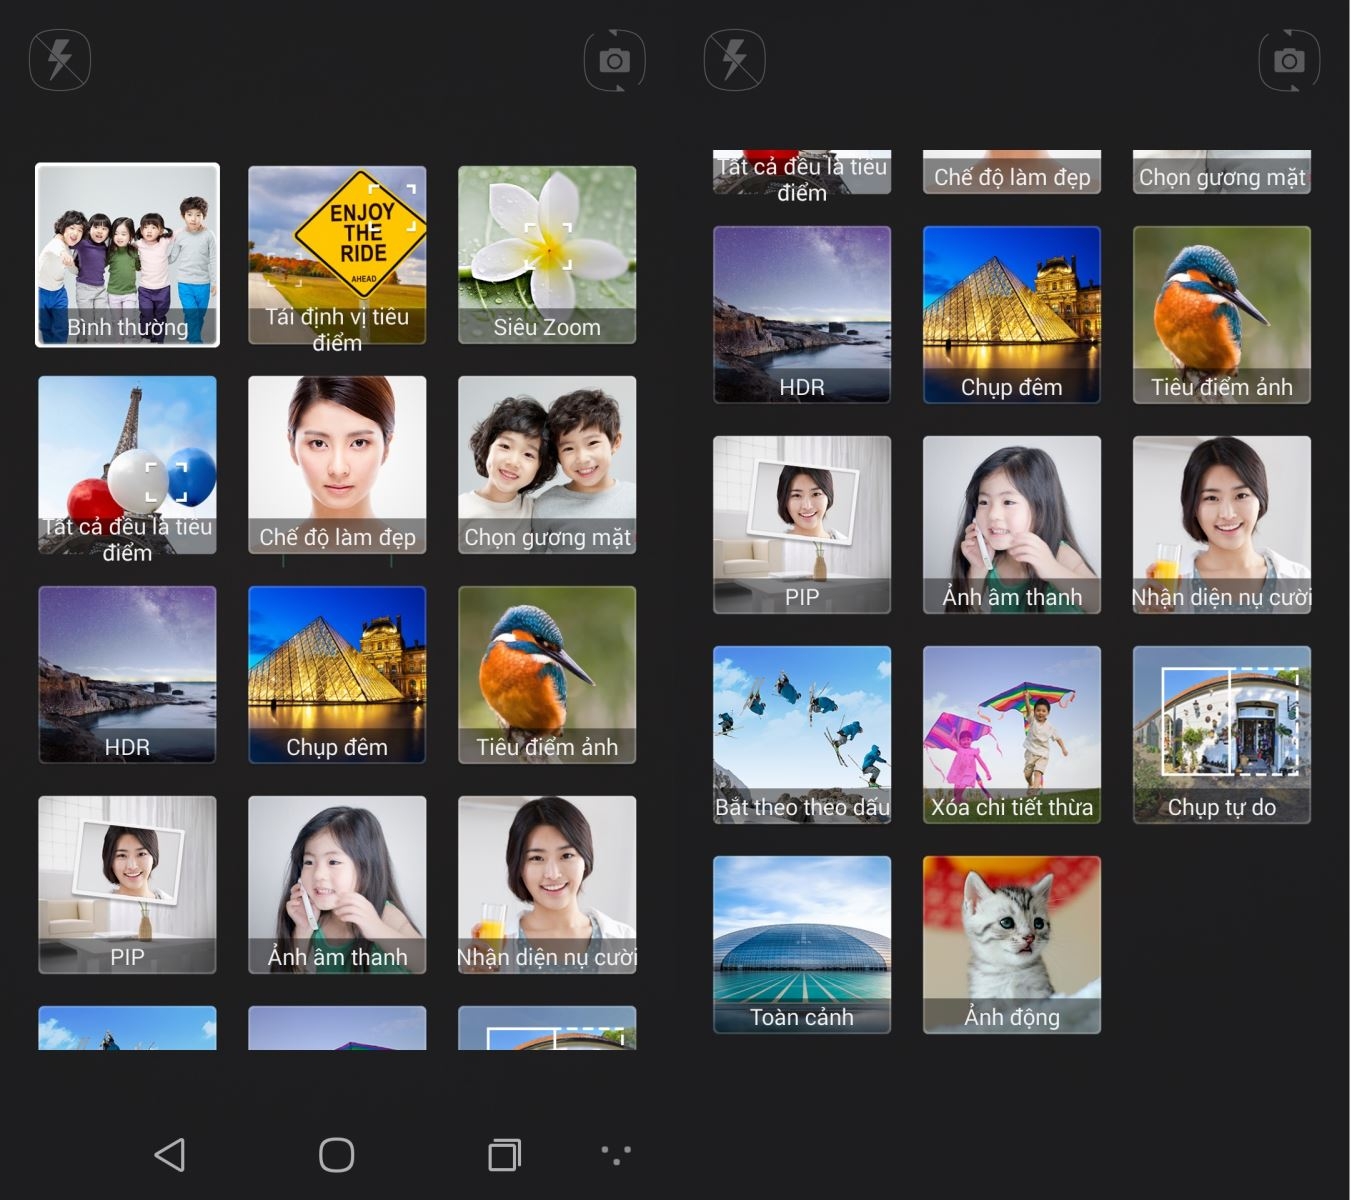Open the Xóa chi tiết thừa mode
Screen dimensions: 1352x1200
pos(1012,735)
